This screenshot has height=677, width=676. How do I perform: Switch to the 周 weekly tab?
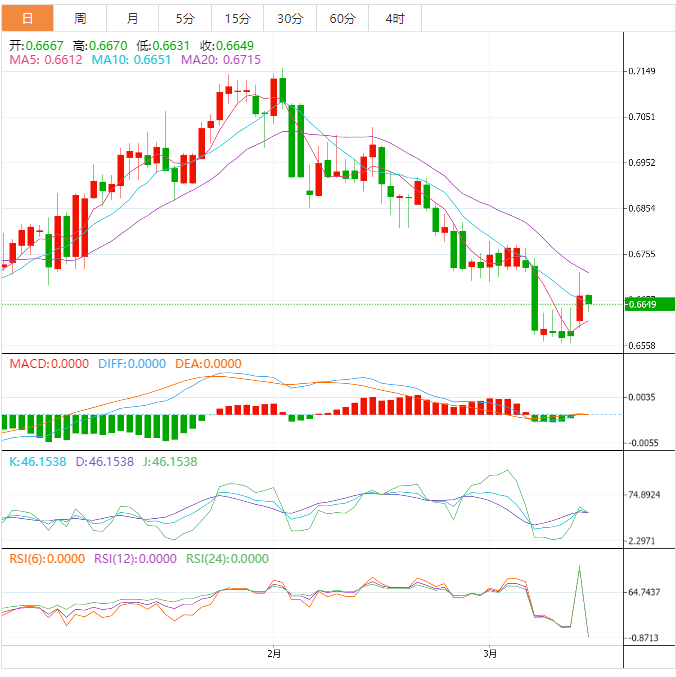click(x=80, y=18)
